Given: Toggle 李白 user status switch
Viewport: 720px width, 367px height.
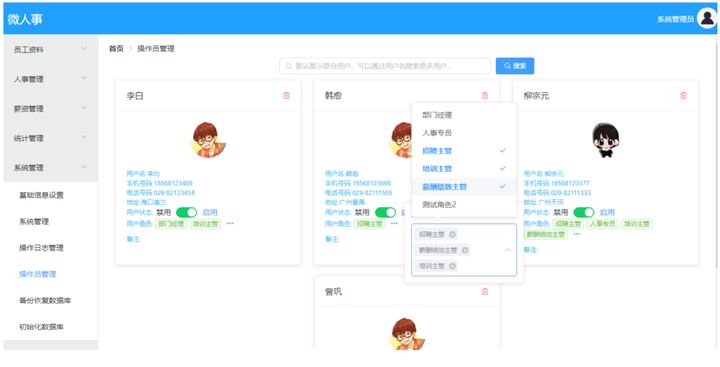Looking at the screenshot, I should (x=186, y=212).
